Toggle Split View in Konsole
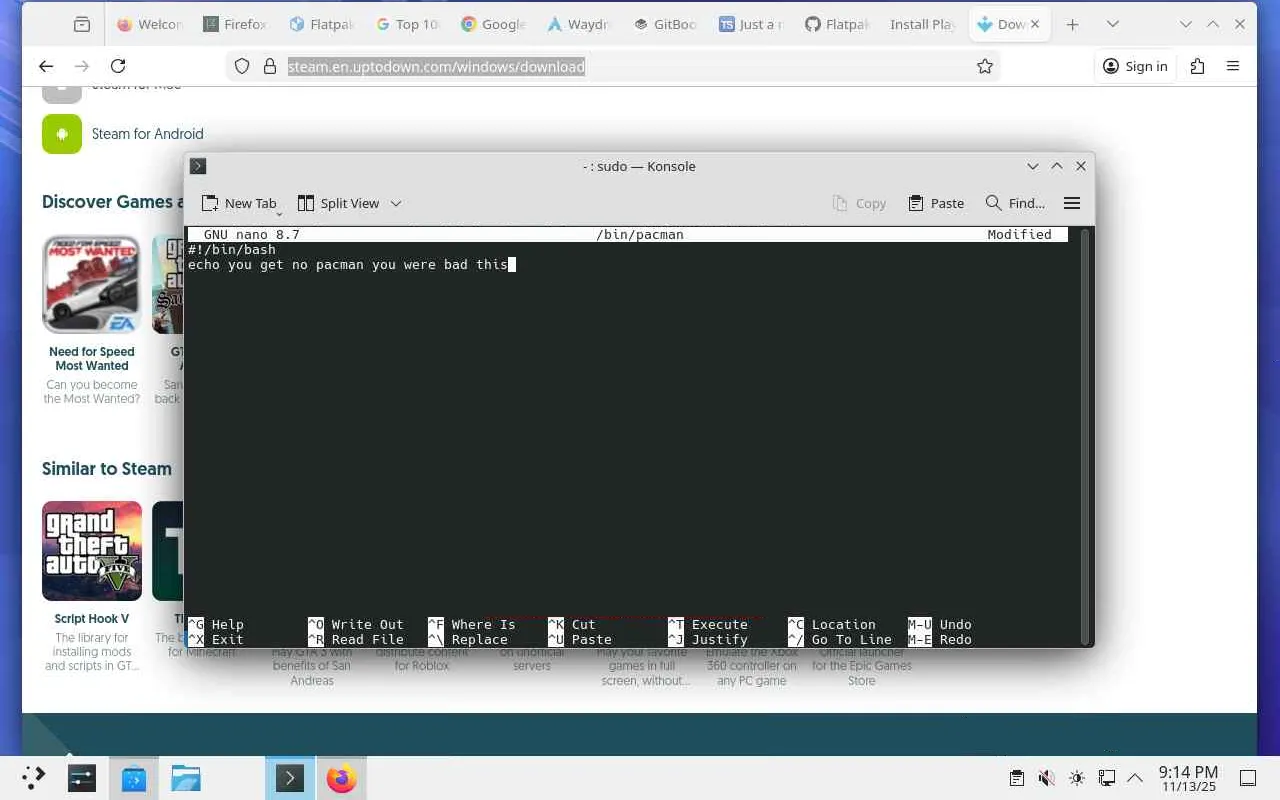 click(x=338, y=203)
